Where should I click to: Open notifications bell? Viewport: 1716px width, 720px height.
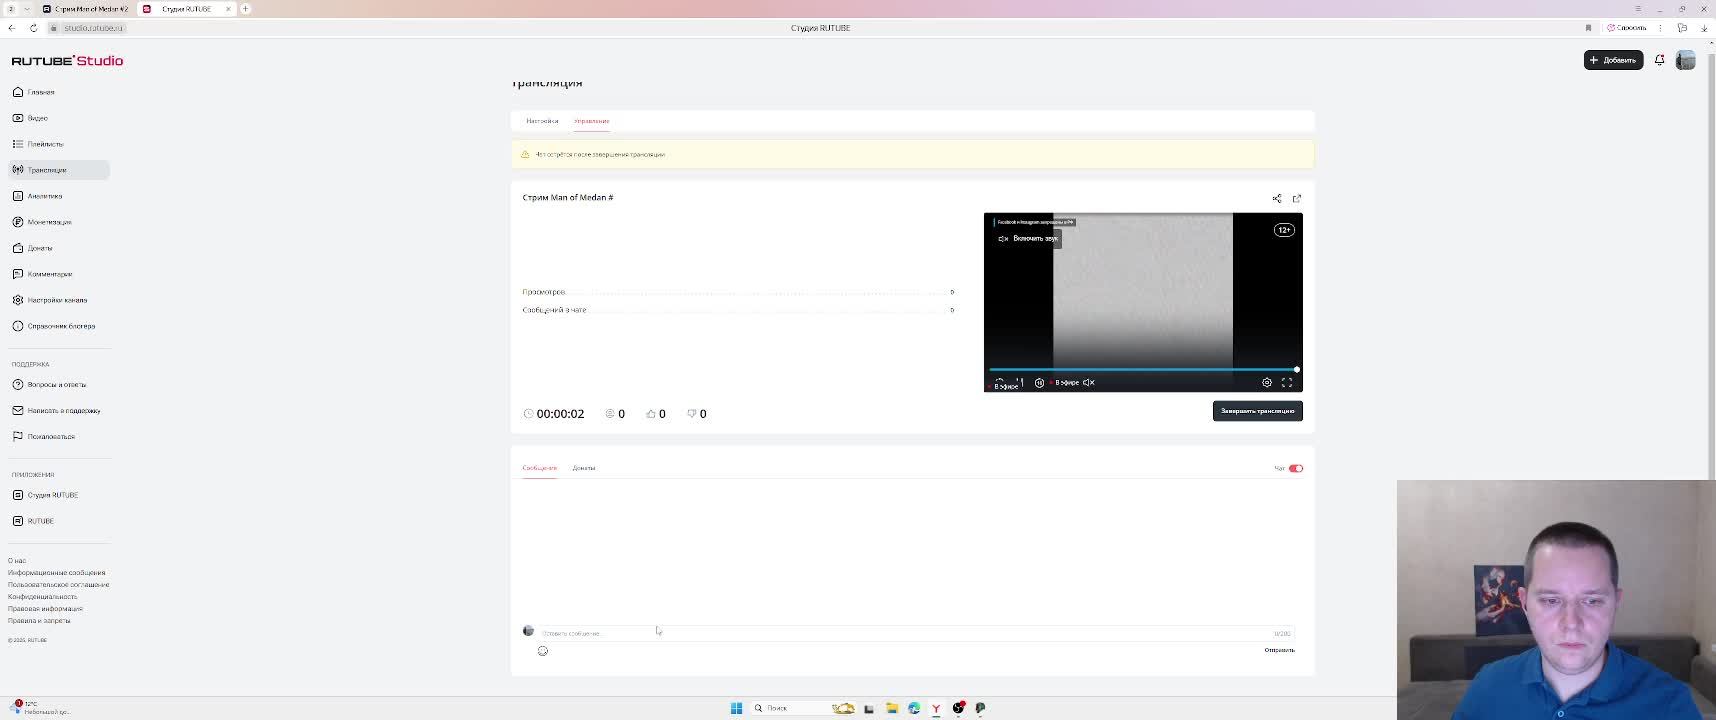tap(1659, 60)
